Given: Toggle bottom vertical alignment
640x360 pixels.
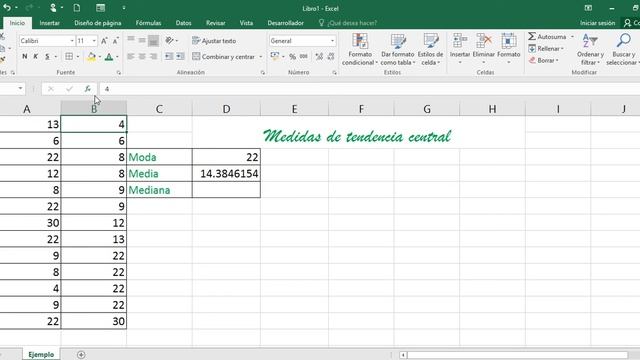Looking at the screenshot, I should click(153, 40).
